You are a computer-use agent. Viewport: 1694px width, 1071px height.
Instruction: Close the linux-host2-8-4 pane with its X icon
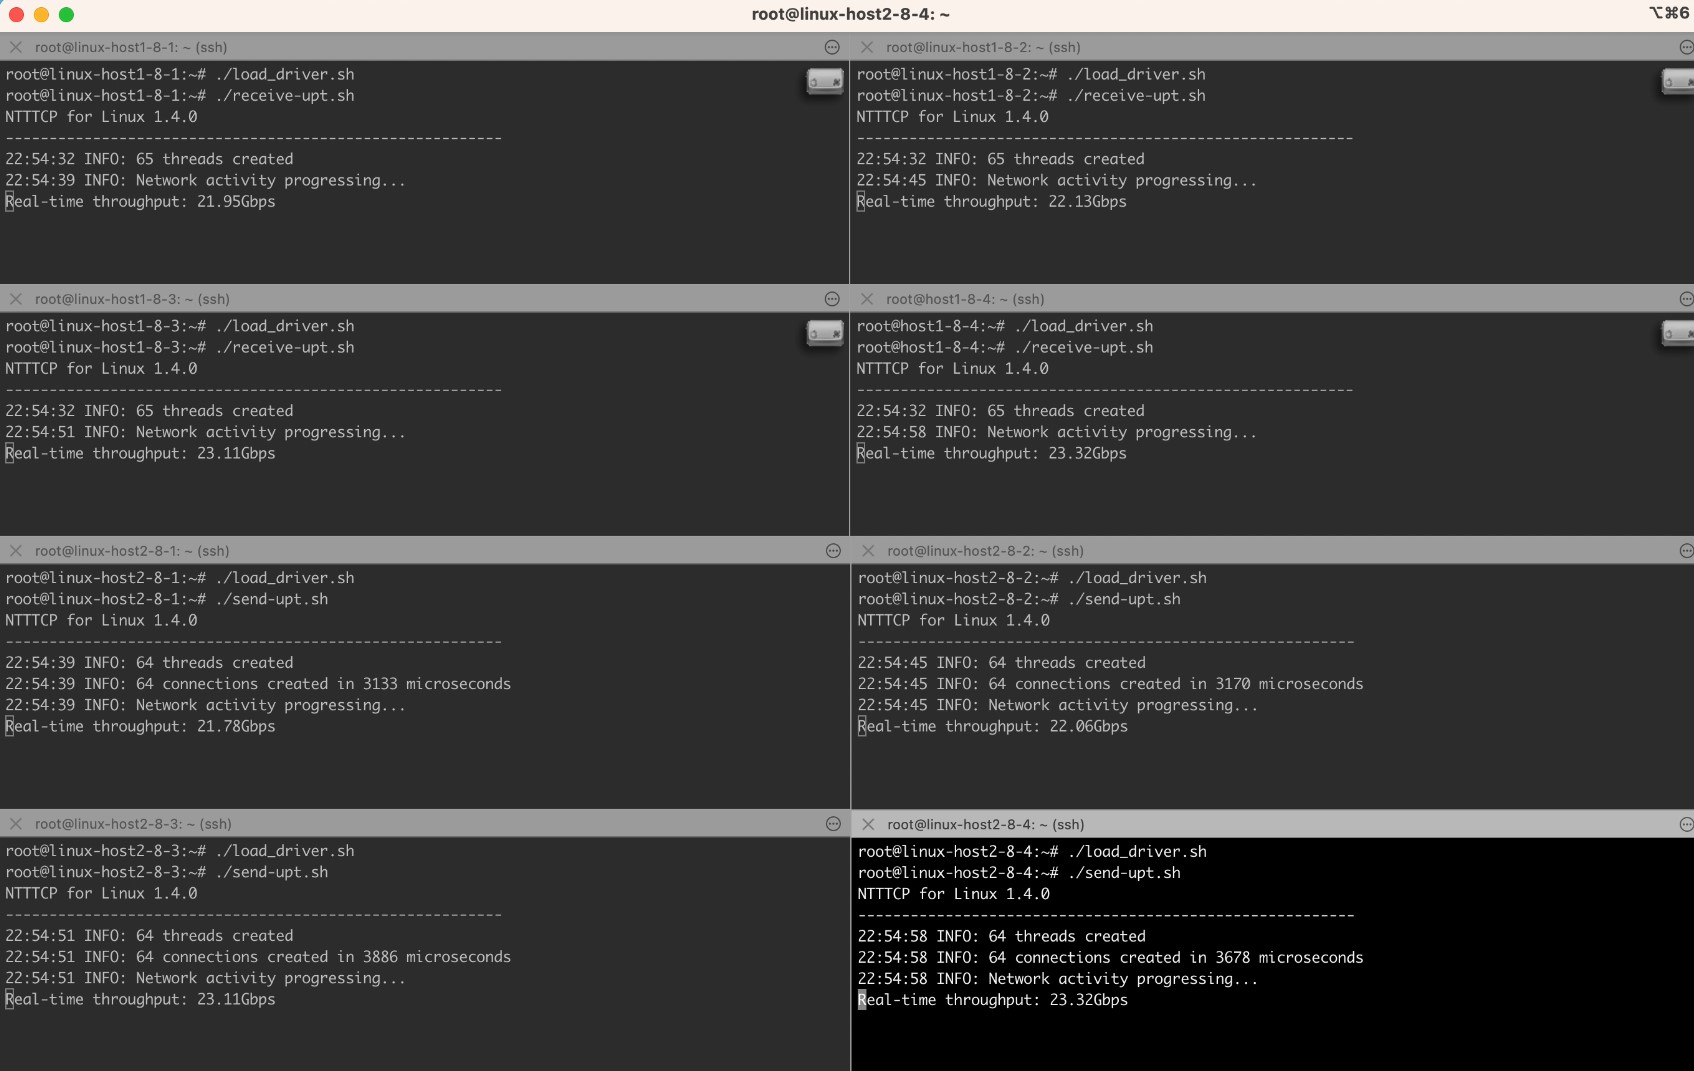(868, 824)
